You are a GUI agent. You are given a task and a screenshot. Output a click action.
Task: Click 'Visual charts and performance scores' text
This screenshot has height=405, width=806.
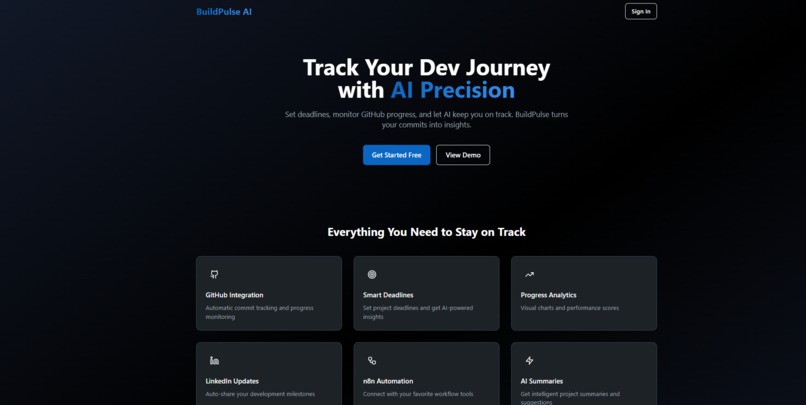coord(570,308)
